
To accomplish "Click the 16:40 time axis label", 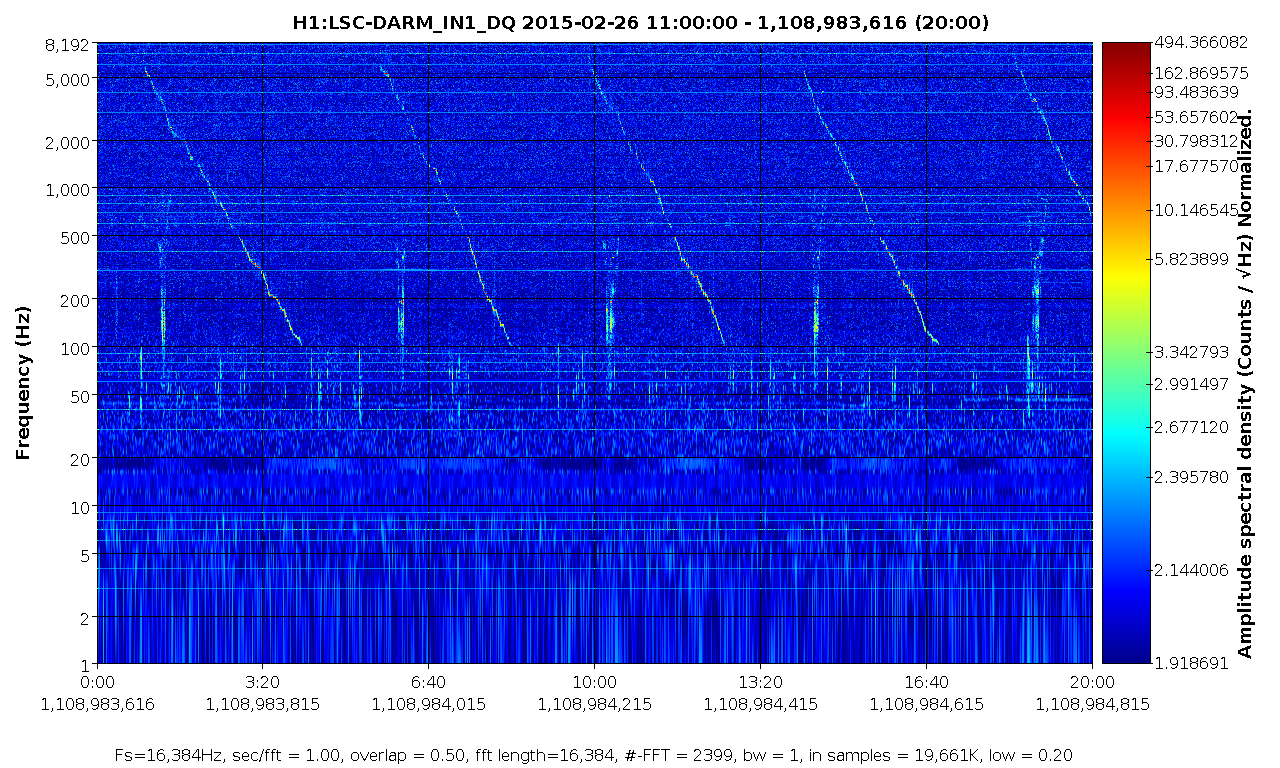I will (927, 683).
